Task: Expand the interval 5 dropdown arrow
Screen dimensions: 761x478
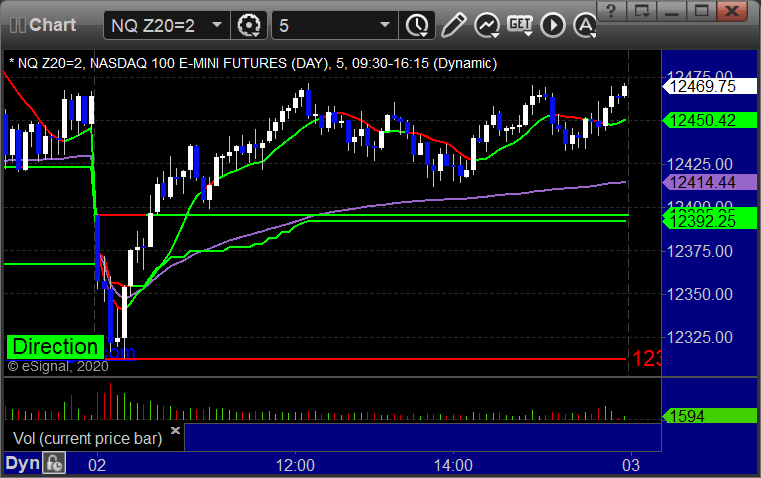Action: click(x=384, y=25)
